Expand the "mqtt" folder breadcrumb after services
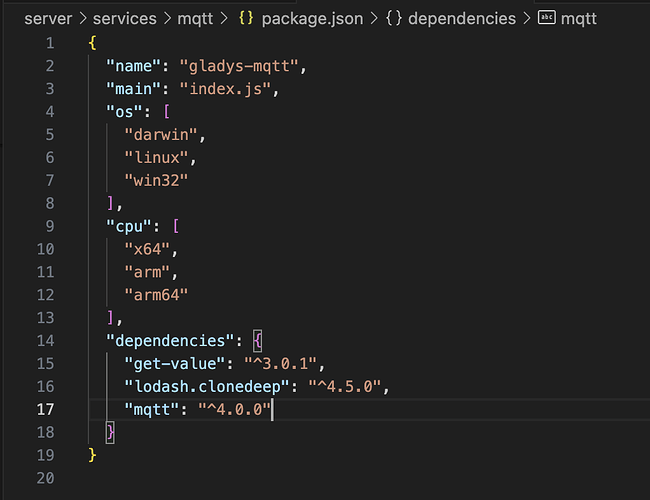The width and height of the screenshot is (650, 500). [x=201, y=18]
